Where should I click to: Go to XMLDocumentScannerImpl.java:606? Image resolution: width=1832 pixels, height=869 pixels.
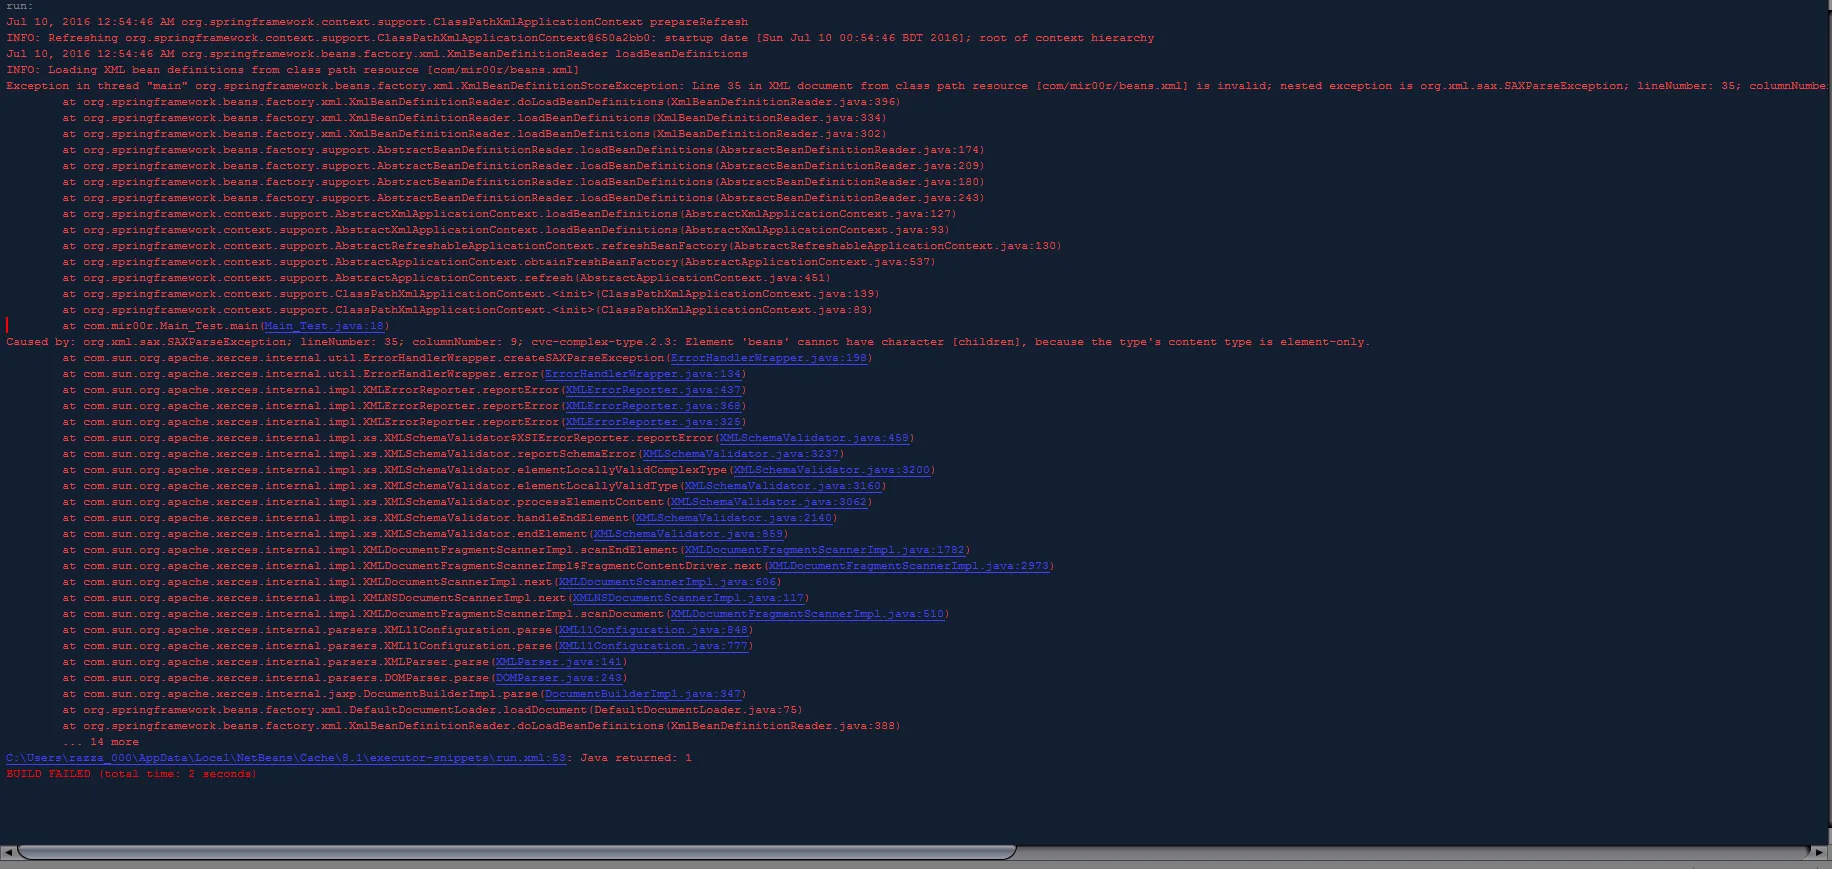667,582
